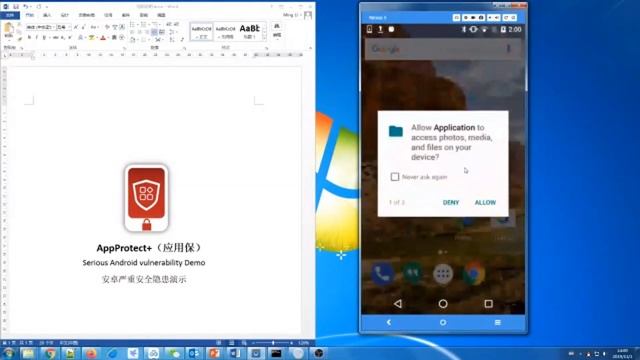Toggle Italic formatting in Word
640x360 pixels.
tap(37, 38)
